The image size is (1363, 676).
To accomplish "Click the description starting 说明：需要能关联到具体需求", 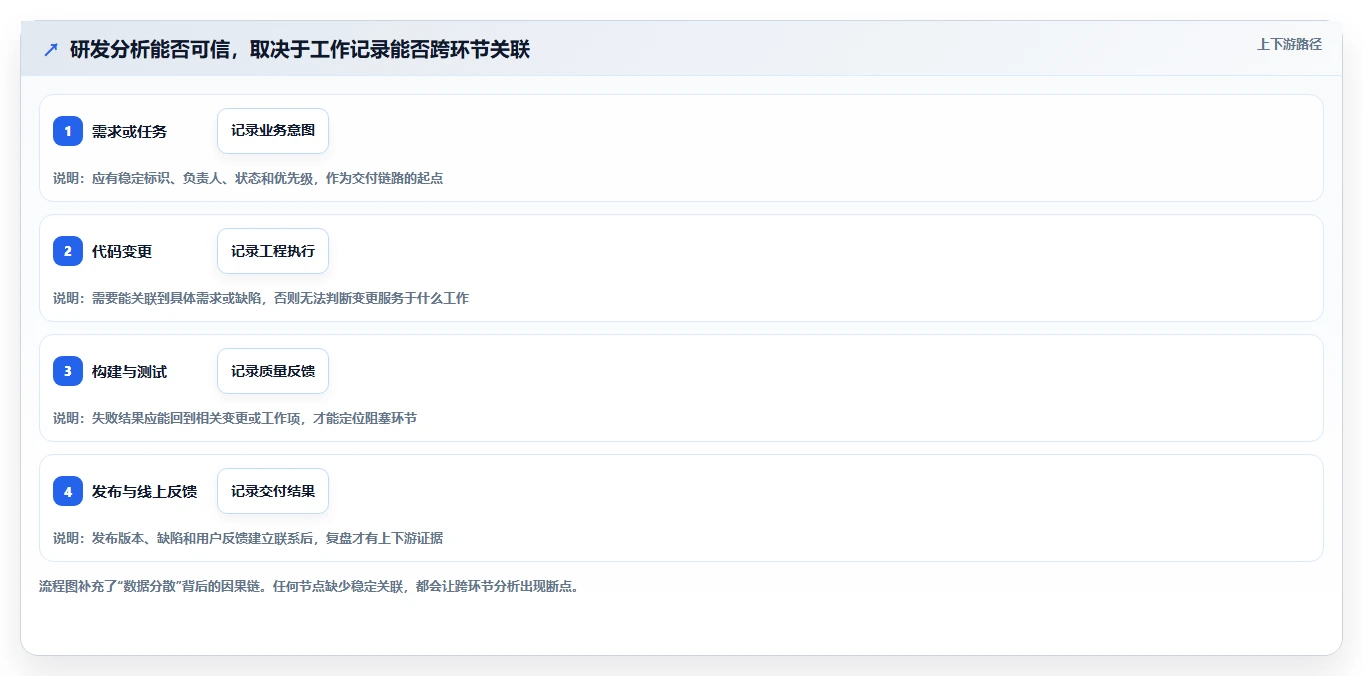I will coord(261,298).
